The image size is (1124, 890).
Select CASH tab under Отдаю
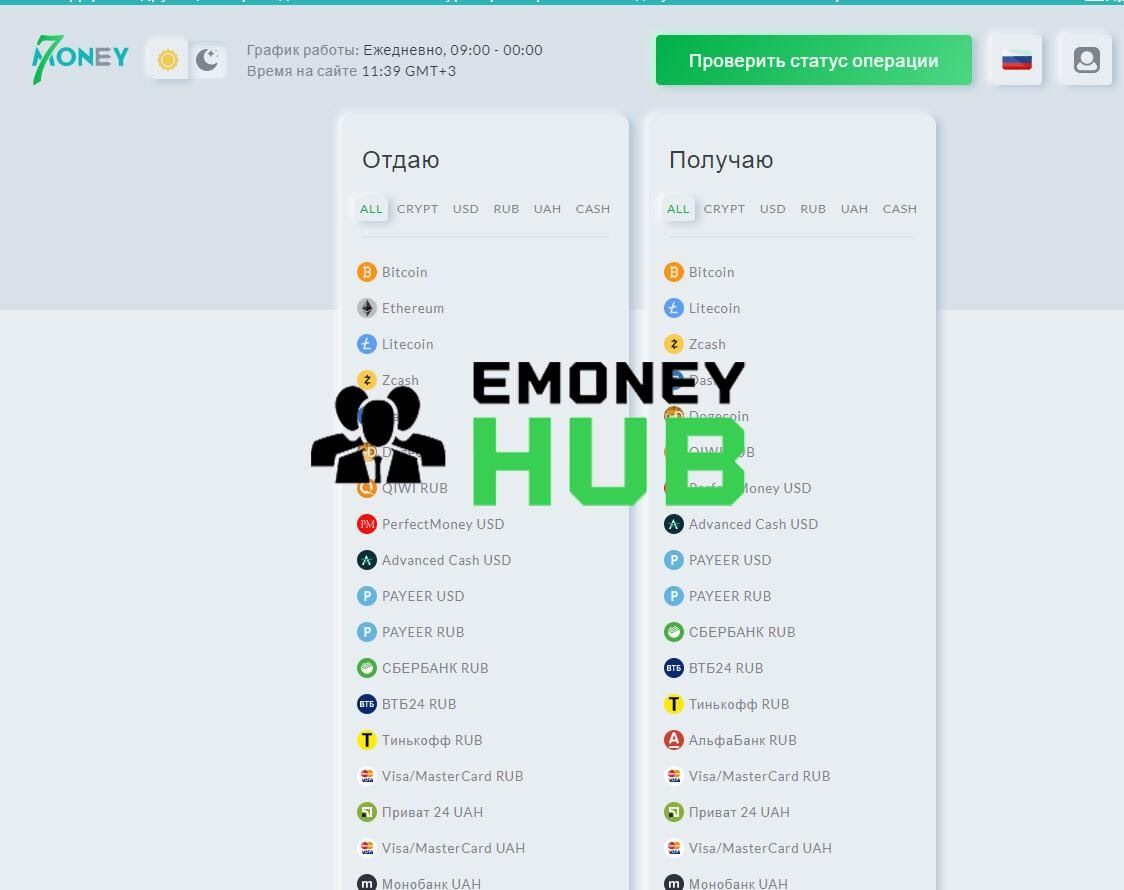(593, 209)
